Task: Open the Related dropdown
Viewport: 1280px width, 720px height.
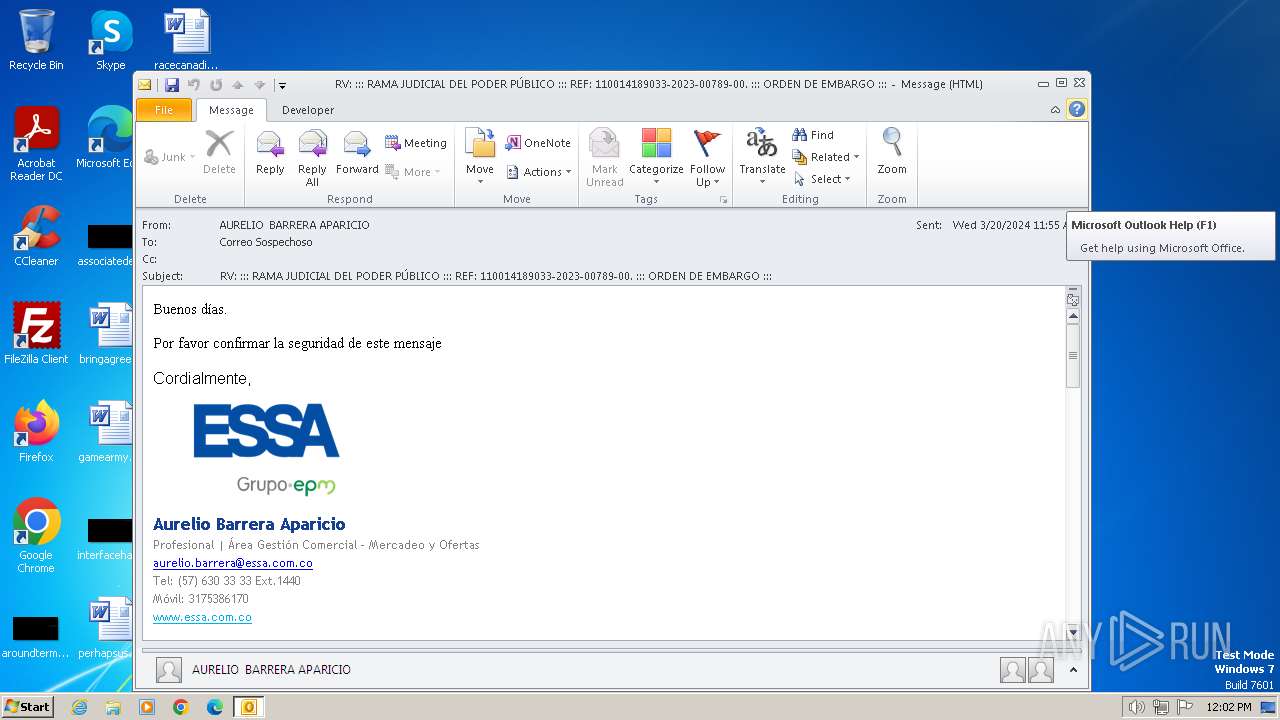Action: pos(826,157)
